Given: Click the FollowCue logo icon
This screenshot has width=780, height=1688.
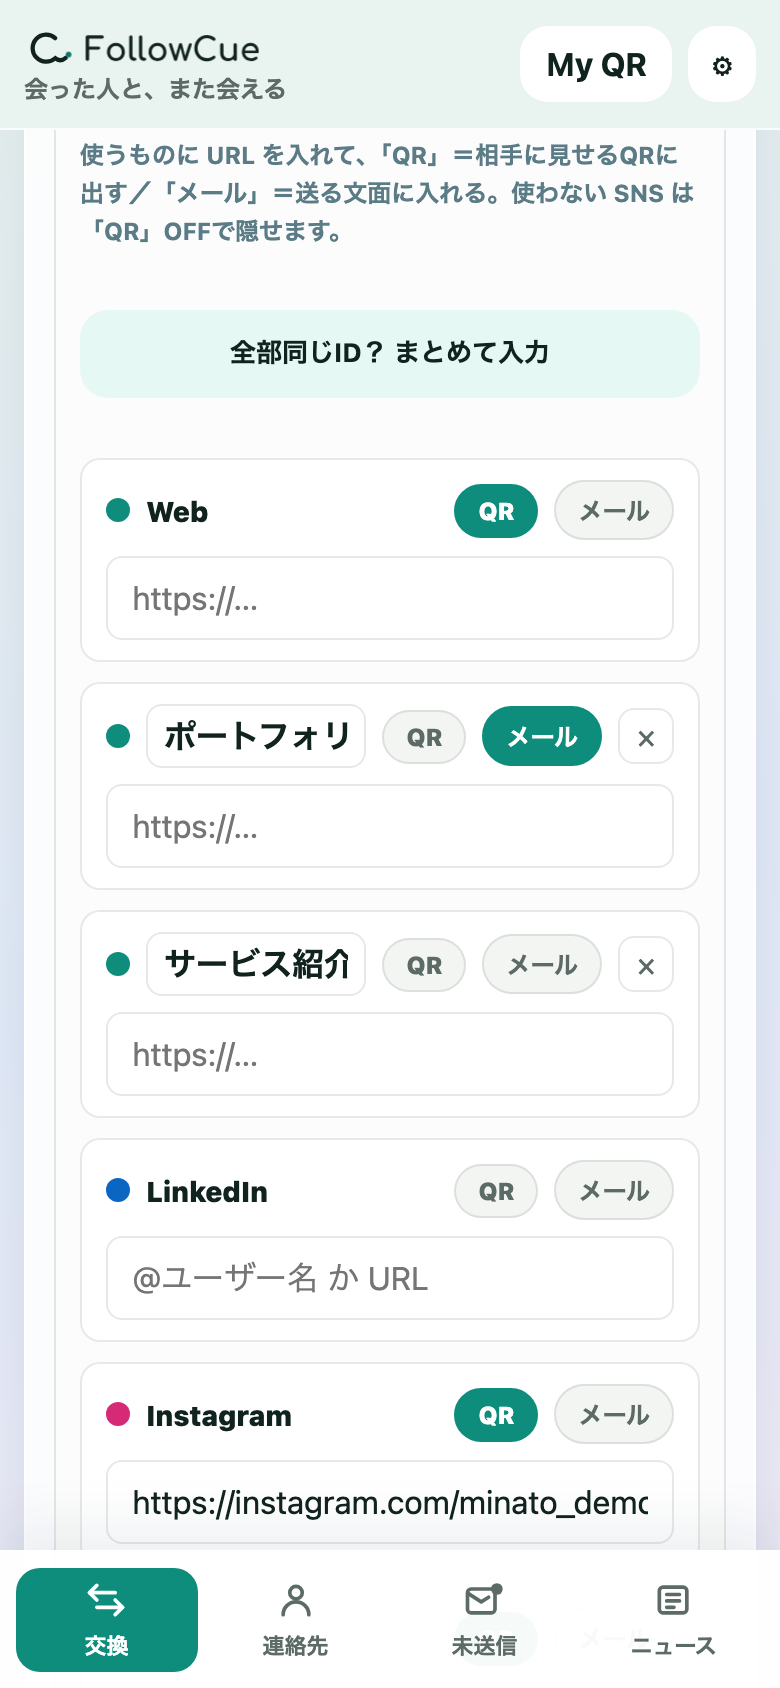Looking at the screenshot, I should [x=50, y=48].
